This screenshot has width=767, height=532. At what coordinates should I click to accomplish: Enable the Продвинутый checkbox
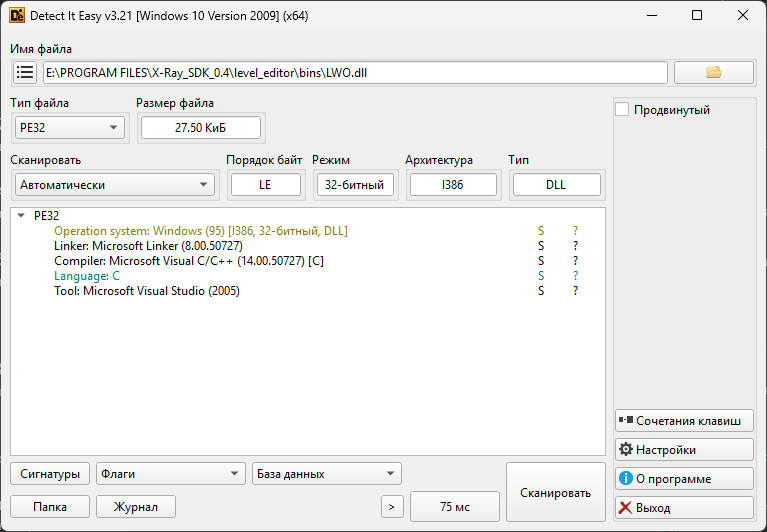click(x=622, y=110)
